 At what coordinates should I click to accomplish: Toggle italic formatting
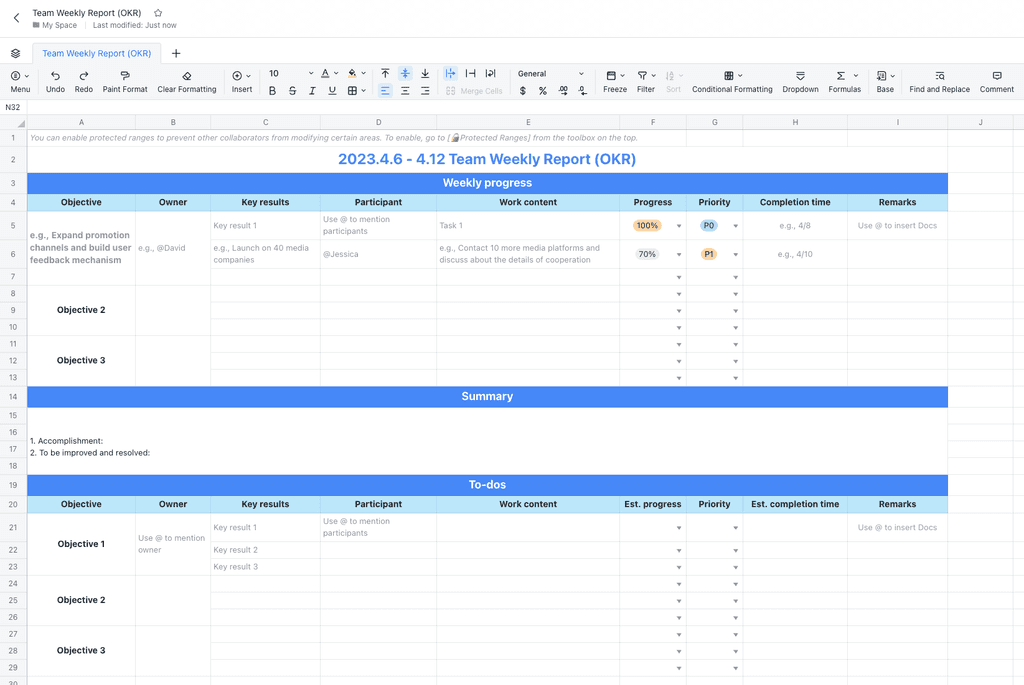click(x=311, y=90)
